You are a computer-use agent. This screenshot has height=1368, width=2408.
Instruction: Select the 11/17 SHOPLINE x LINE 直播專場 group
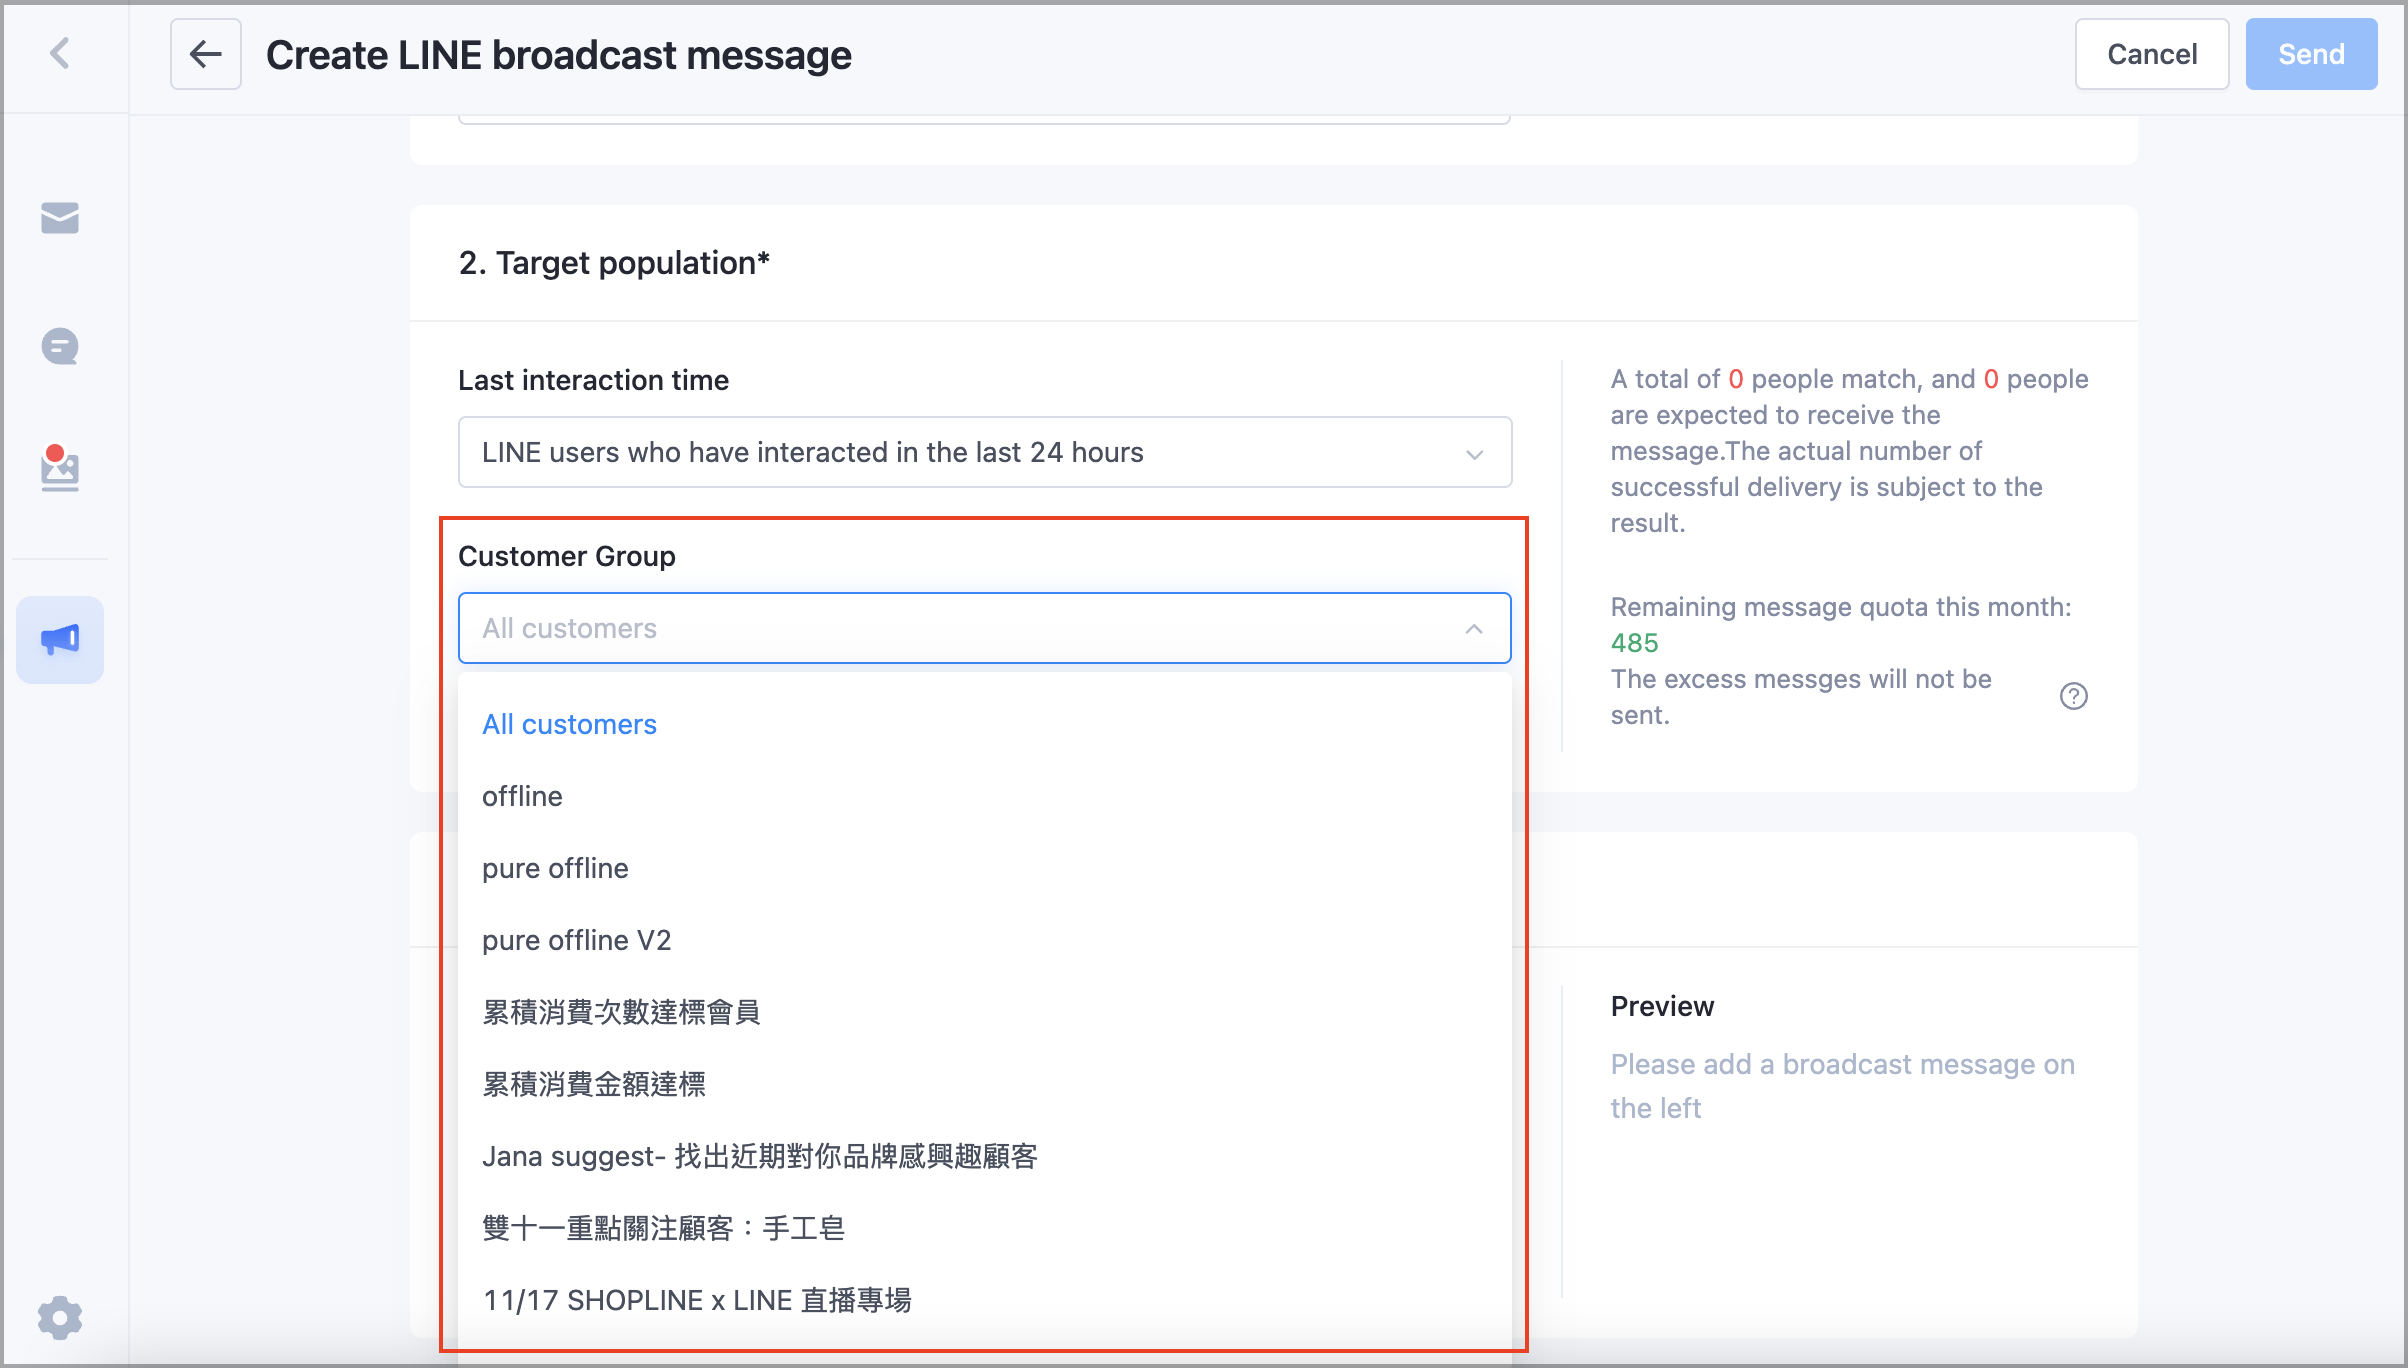[985, 1300]
